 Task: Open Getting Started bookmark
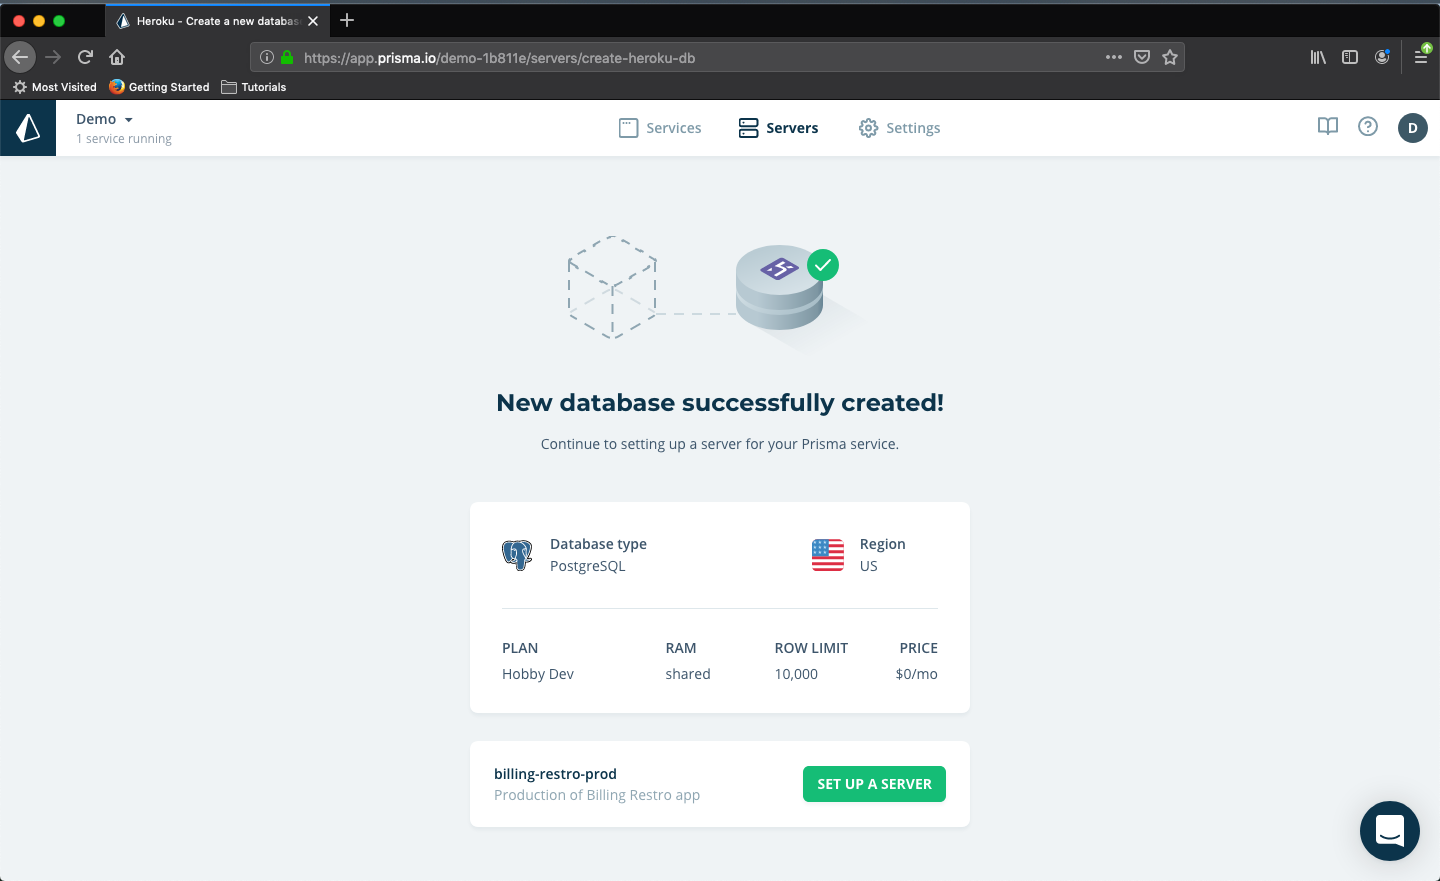click(x=160, y=87)
